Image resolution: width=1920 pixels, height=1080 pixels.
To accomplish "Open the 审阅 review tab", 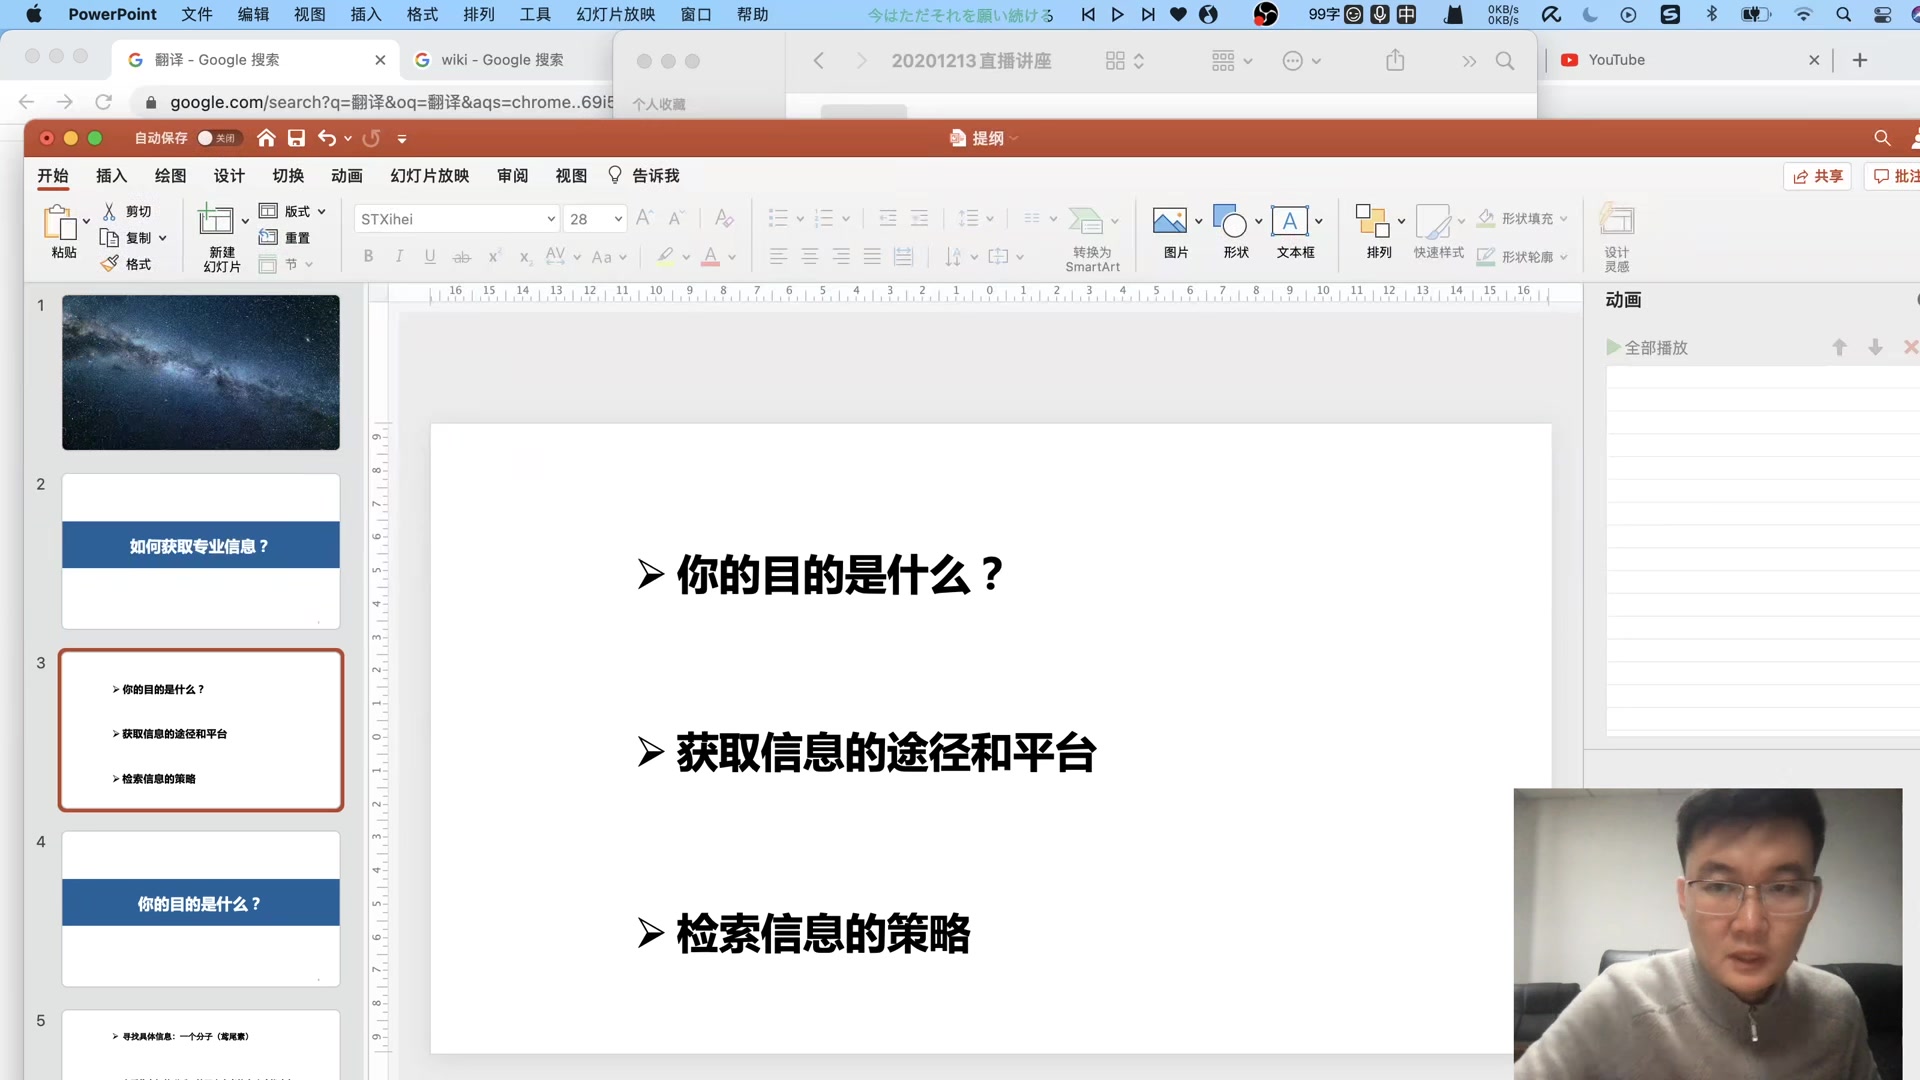I will click(x=513, y=176).
